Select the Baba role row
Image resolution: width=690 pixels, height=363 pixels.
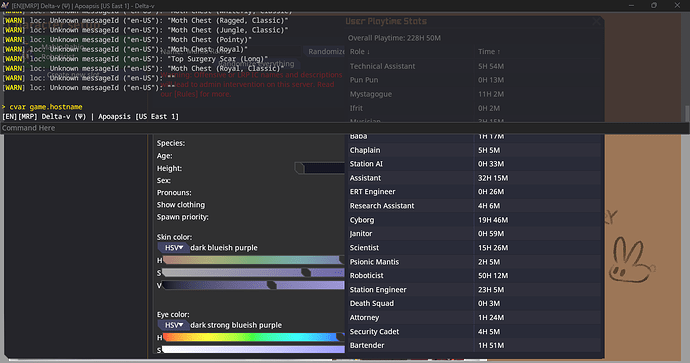tap(474, 137)
